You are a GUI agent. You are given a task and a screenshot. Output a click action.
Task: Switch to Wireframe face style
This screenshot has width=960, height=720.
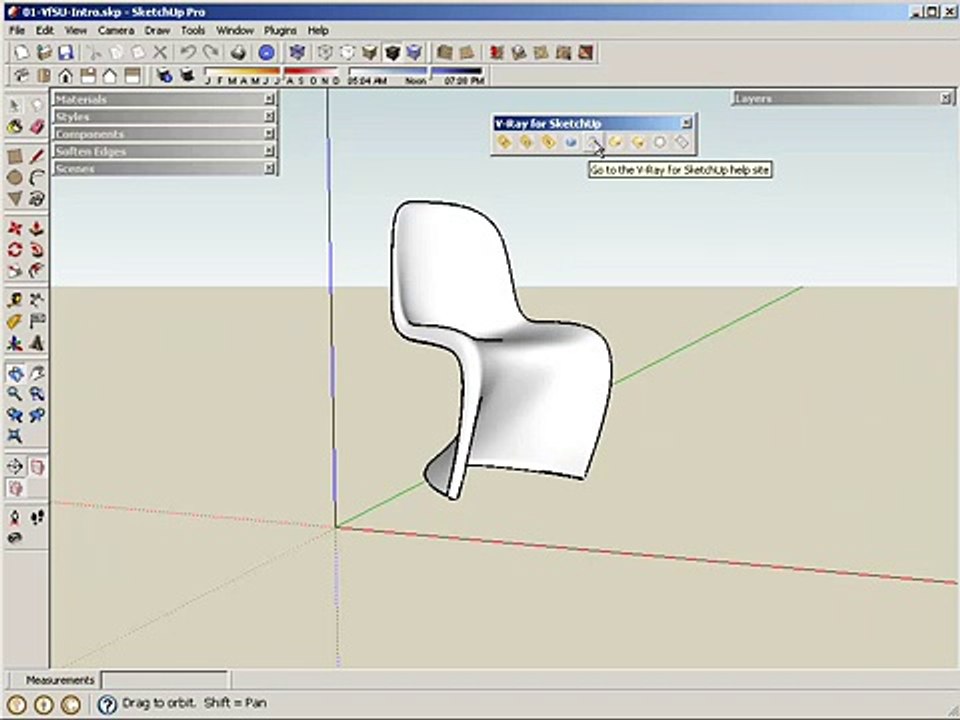tap(325, 53)
